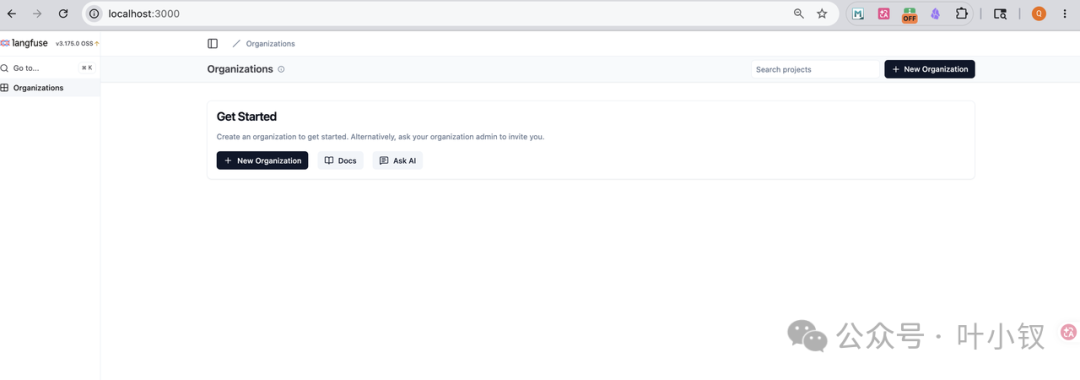1080x380 pixels.
Task: Open the teal M browser extension
Action: click(x=858, y=14)
